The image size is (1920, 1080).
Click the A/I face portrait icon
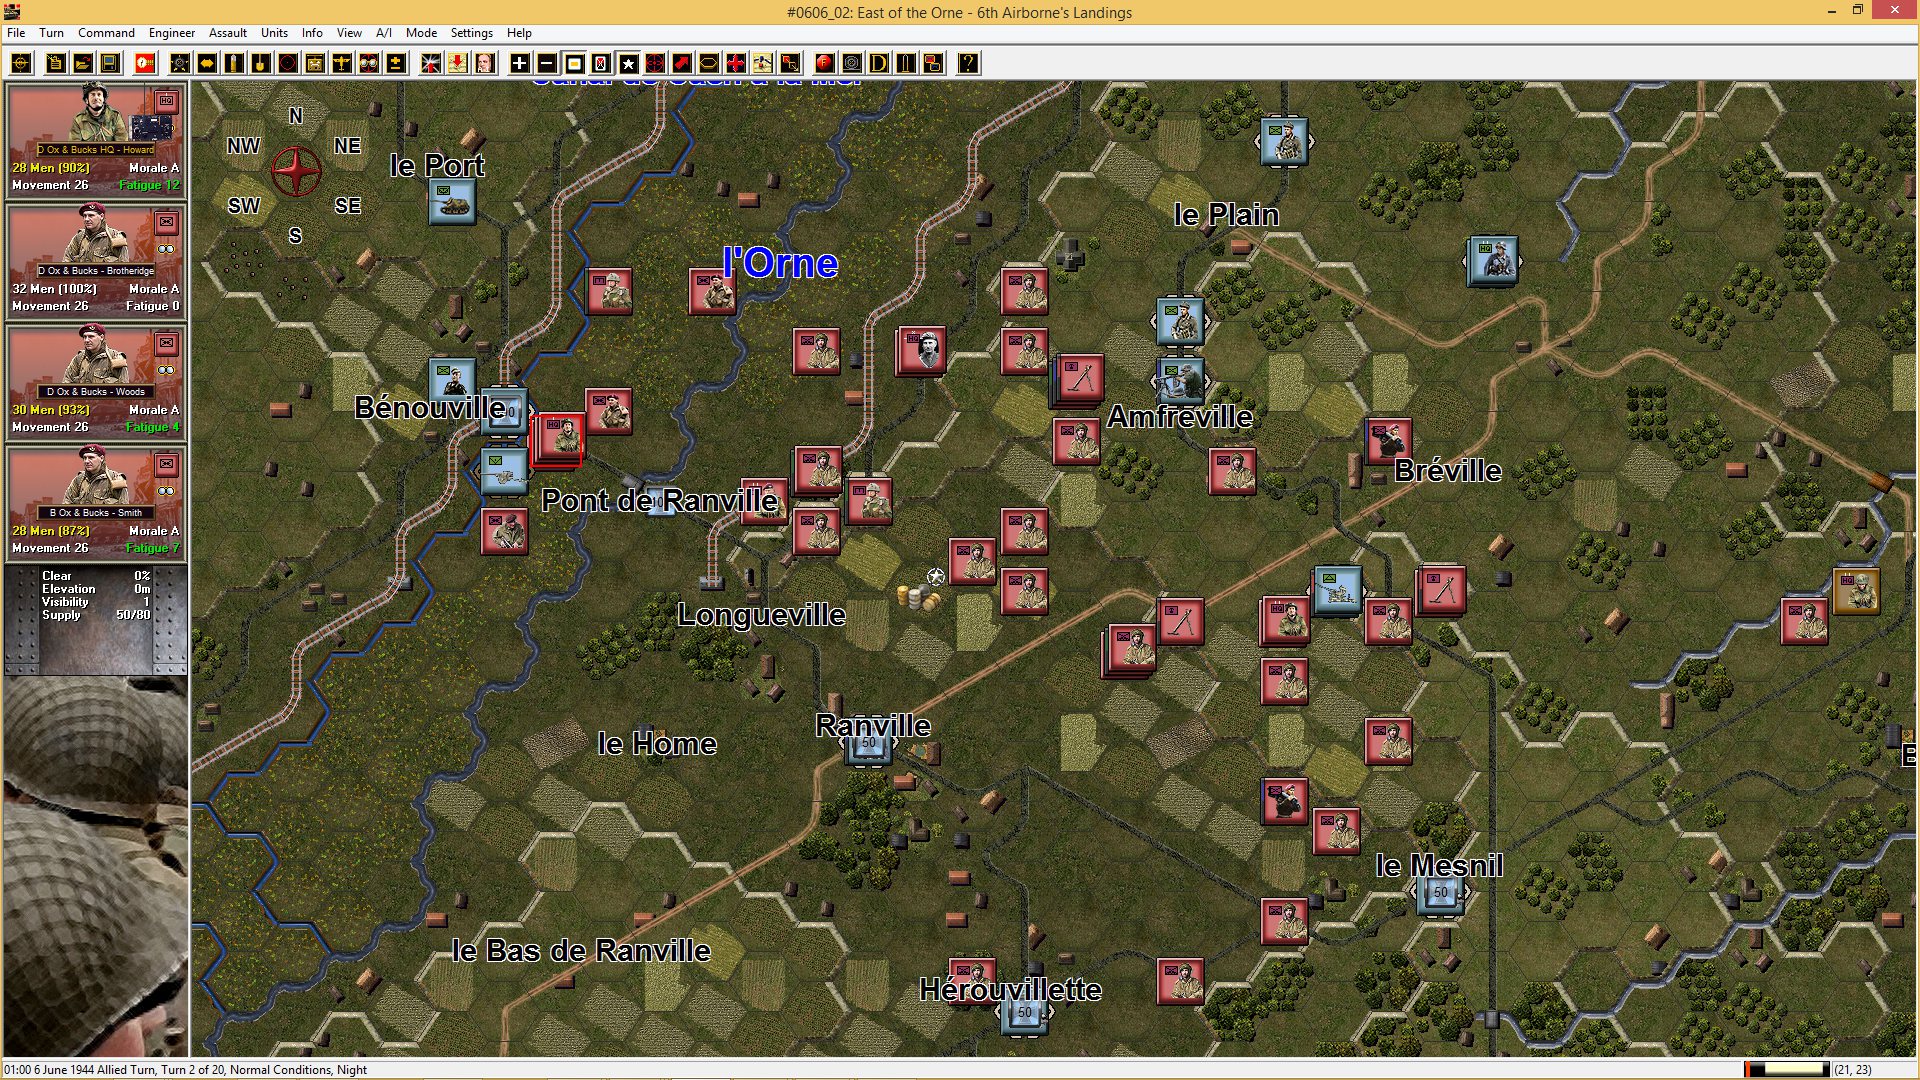[484, 63]
